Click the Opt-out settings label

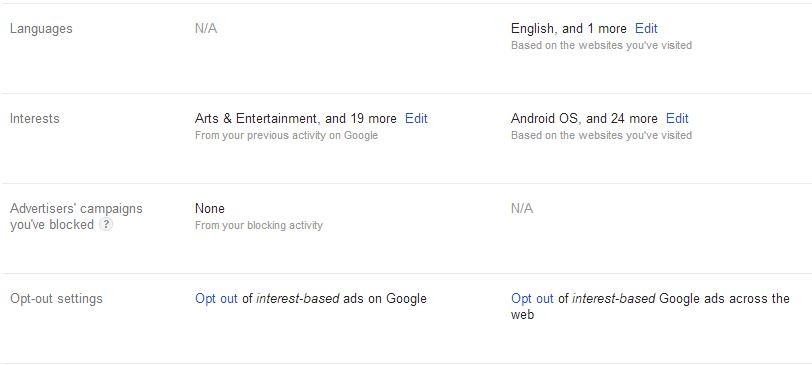coord(56,299)
